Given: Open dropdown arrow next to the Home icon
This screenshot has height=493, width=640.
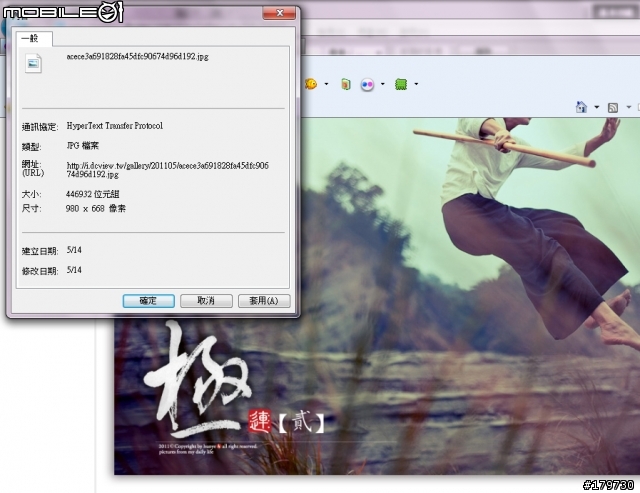Looking at the screenshot, I should tap(596, 107).
